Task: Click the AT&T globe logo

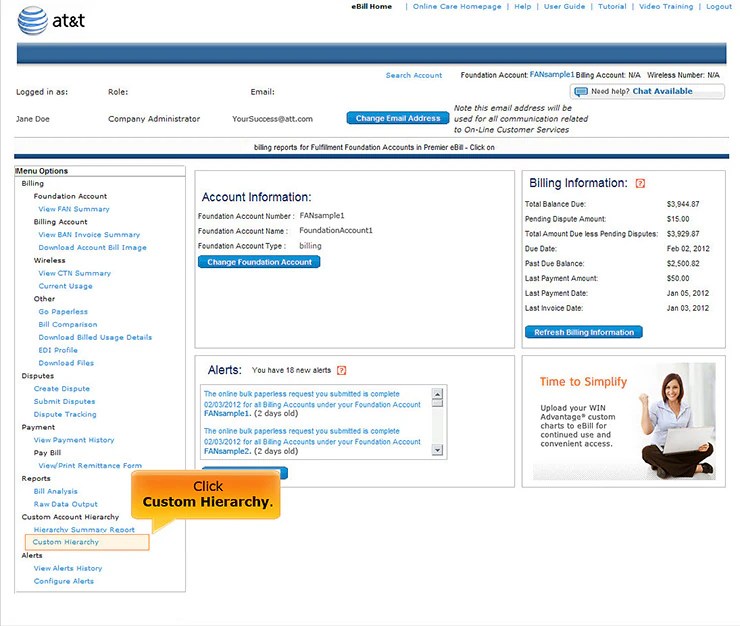Action: (x=33, y=21)
